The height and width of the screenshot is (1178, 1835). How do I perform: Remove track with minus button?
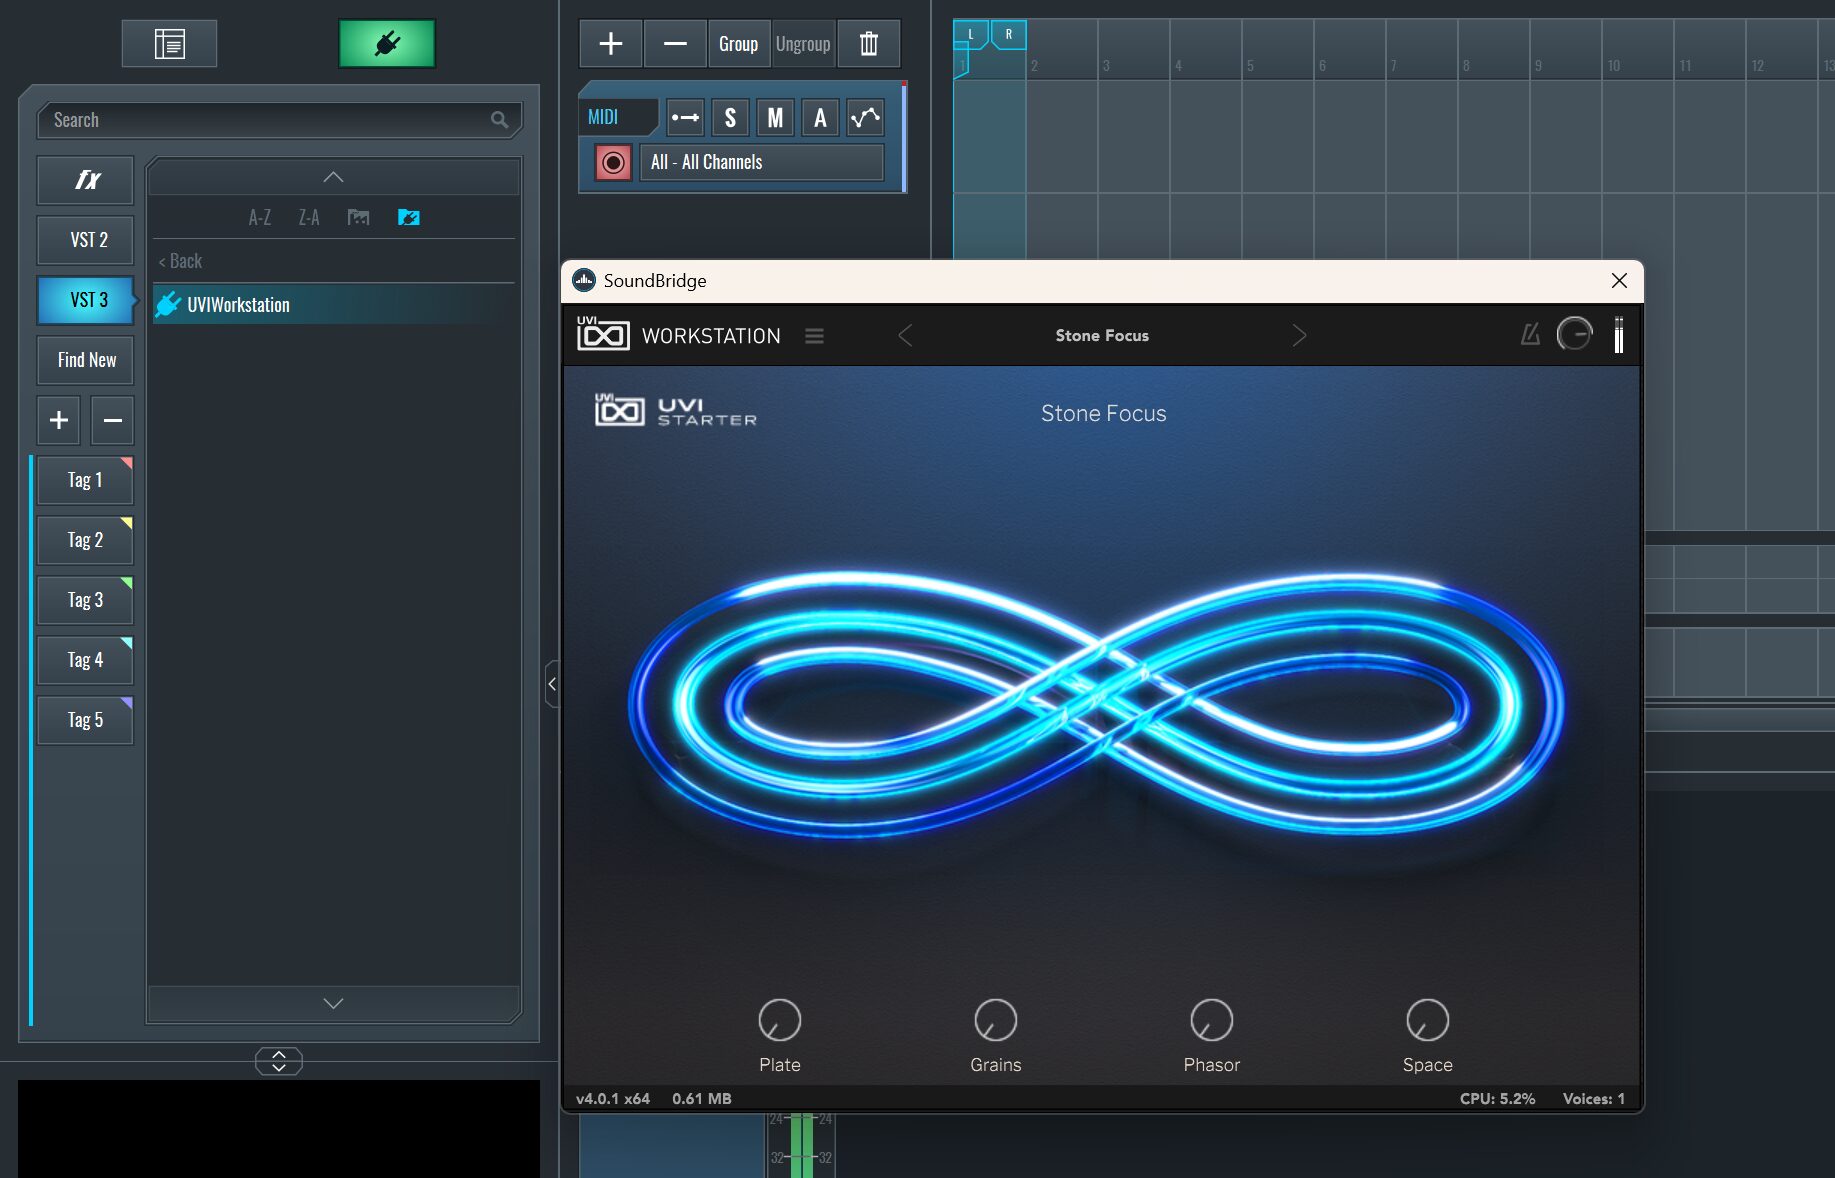675,44
